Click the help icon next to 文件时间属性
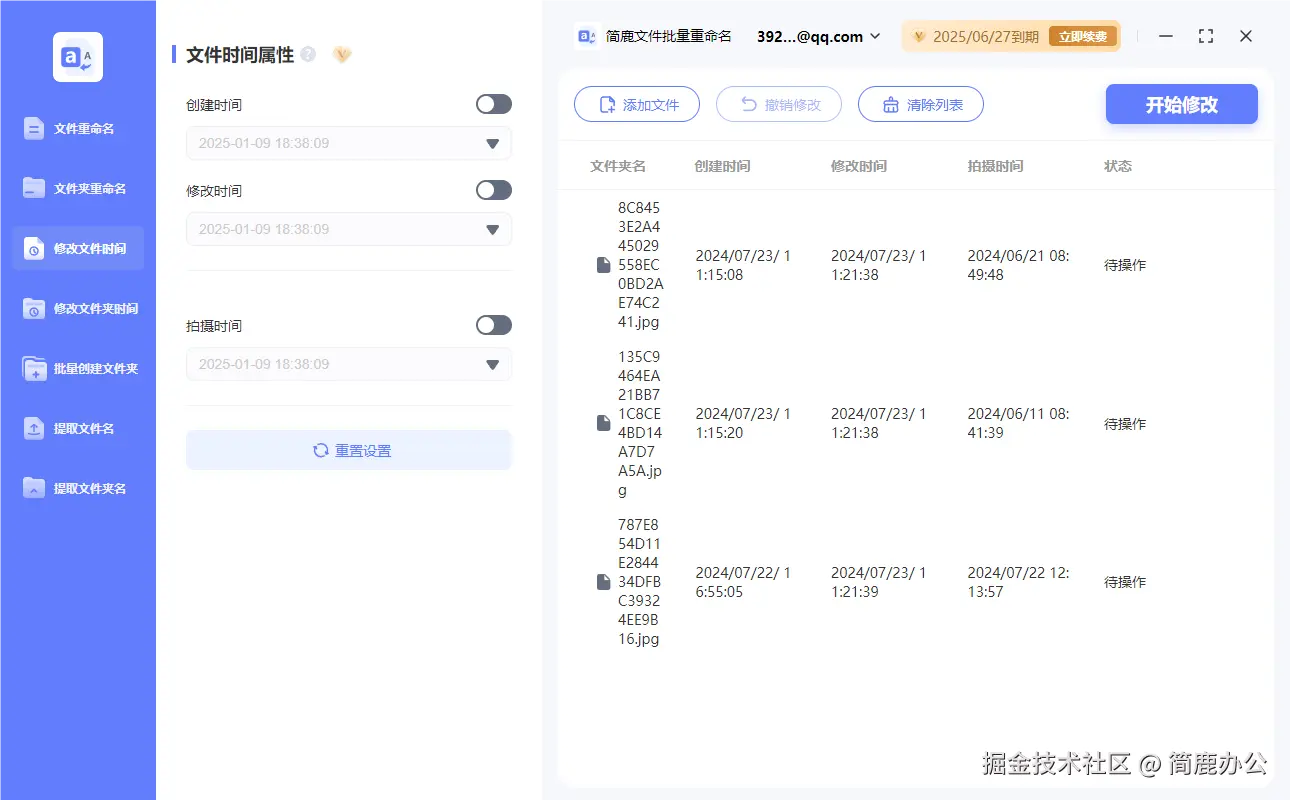The height and width of the screenshot is (800, 1290). (x=310, y=53)
